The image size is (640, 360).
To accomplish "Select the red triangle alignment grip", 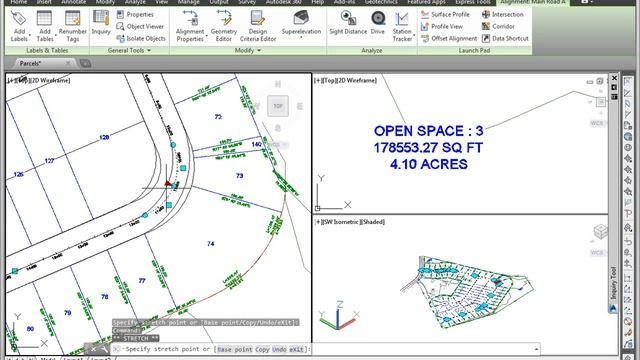I will tap(167, 184).
